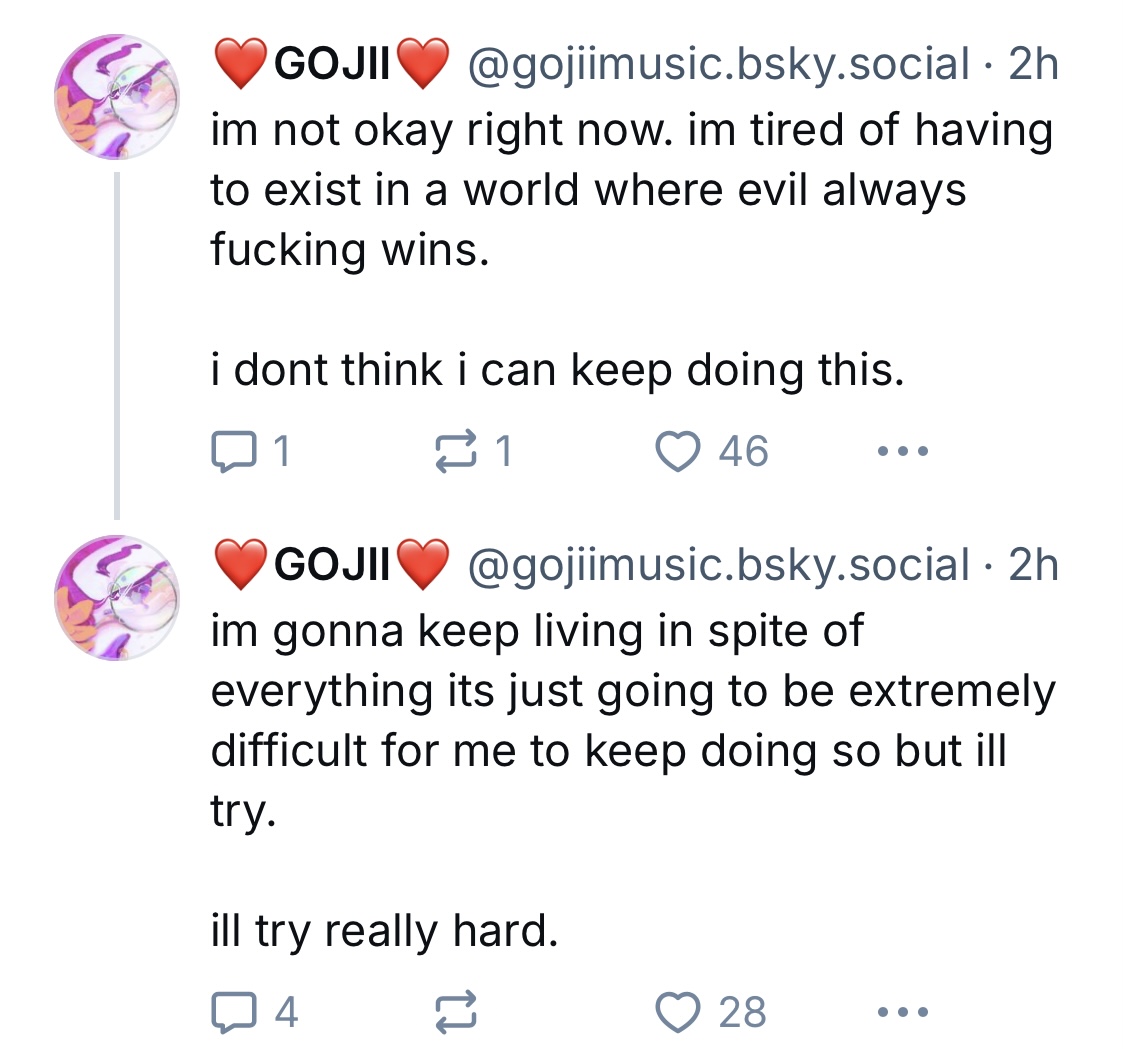
Task: Open the "evil always wins" post text
Action: (x=600, y=190)
